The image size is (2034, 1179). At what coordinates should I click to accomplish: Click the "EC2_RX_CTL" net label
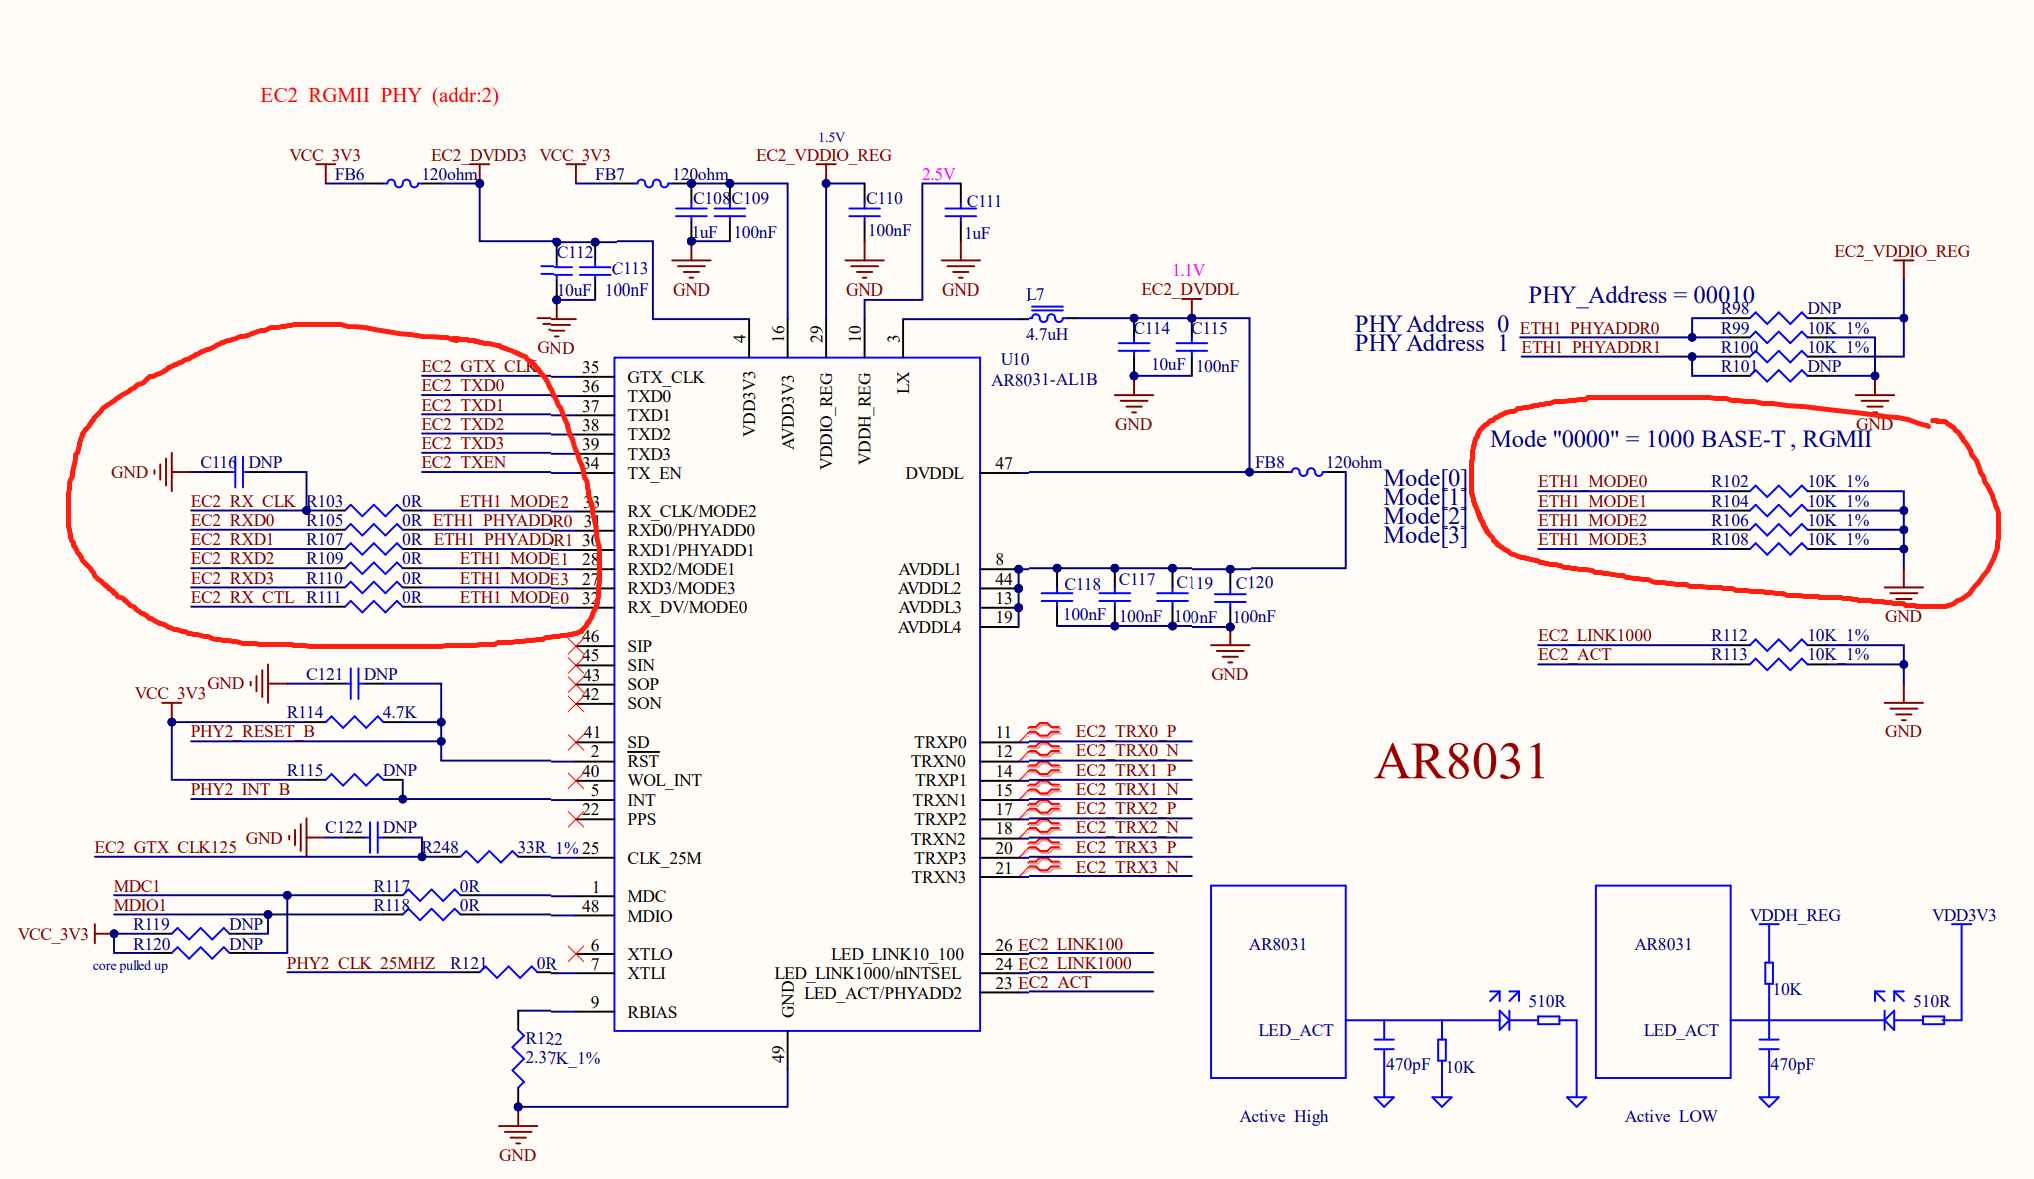pyautogui.click(x=242, y=597)
